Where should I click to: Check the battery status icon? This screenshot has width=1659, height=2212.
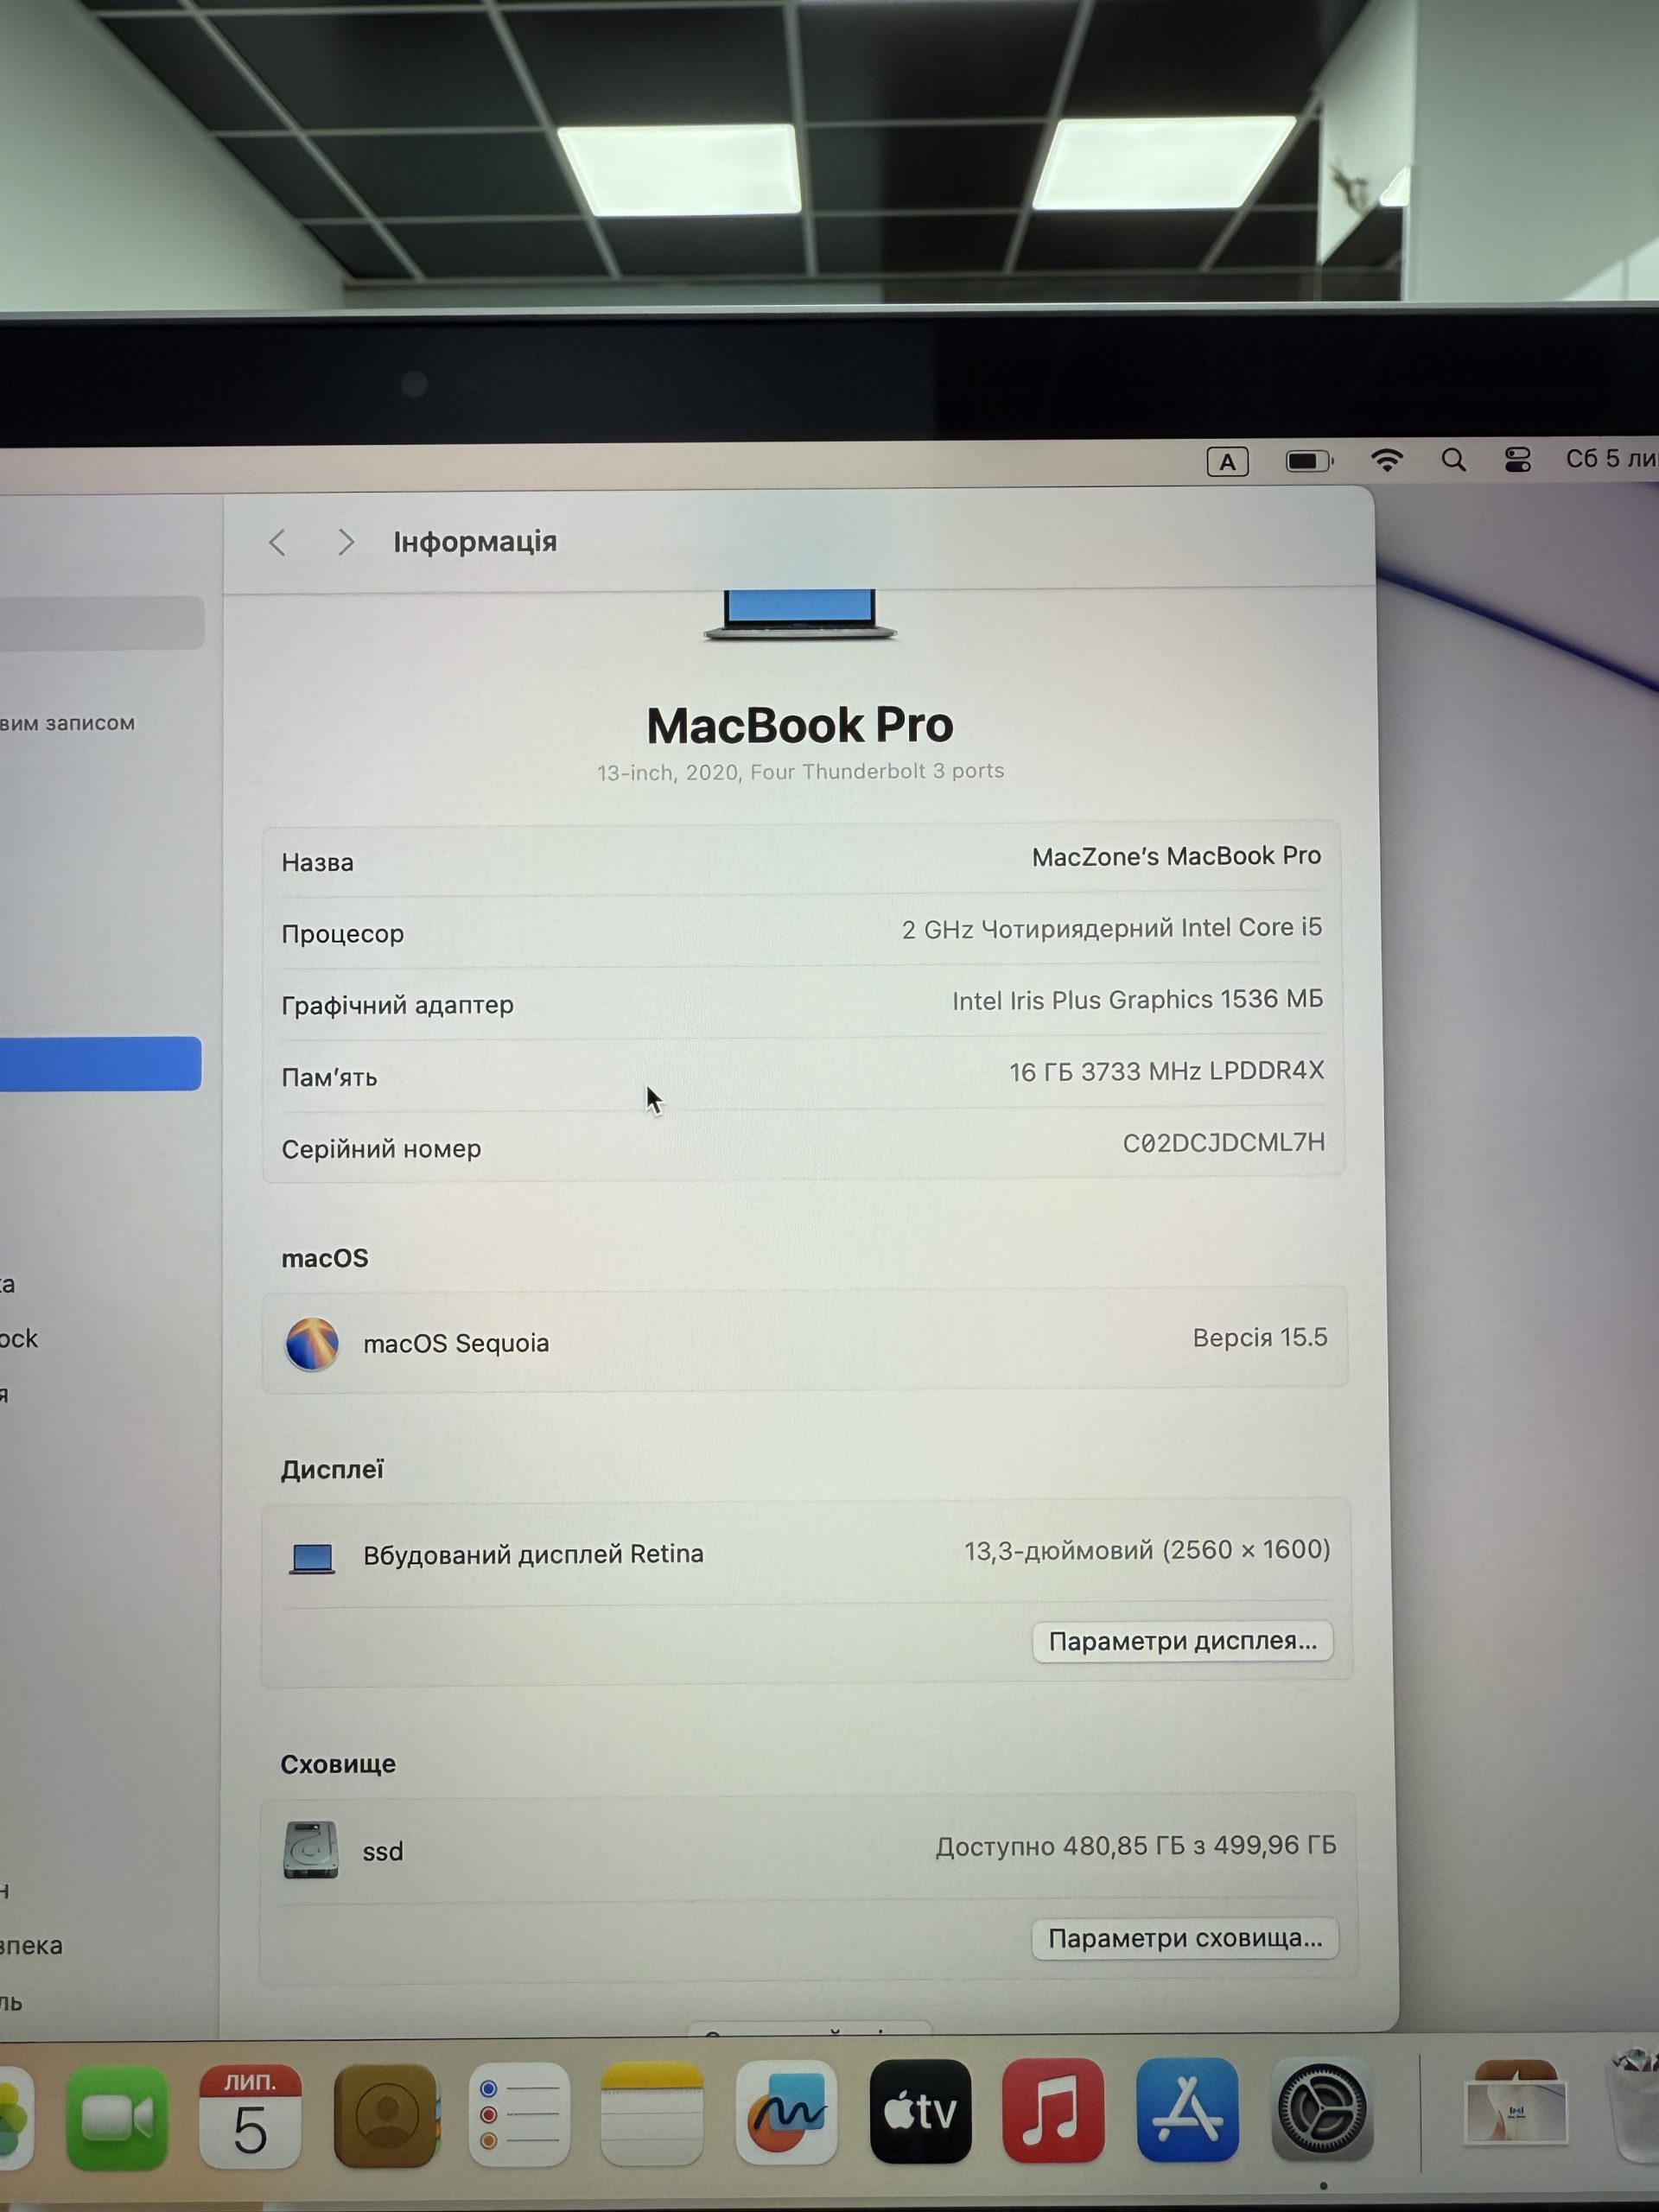click(x=1309, y=461)
